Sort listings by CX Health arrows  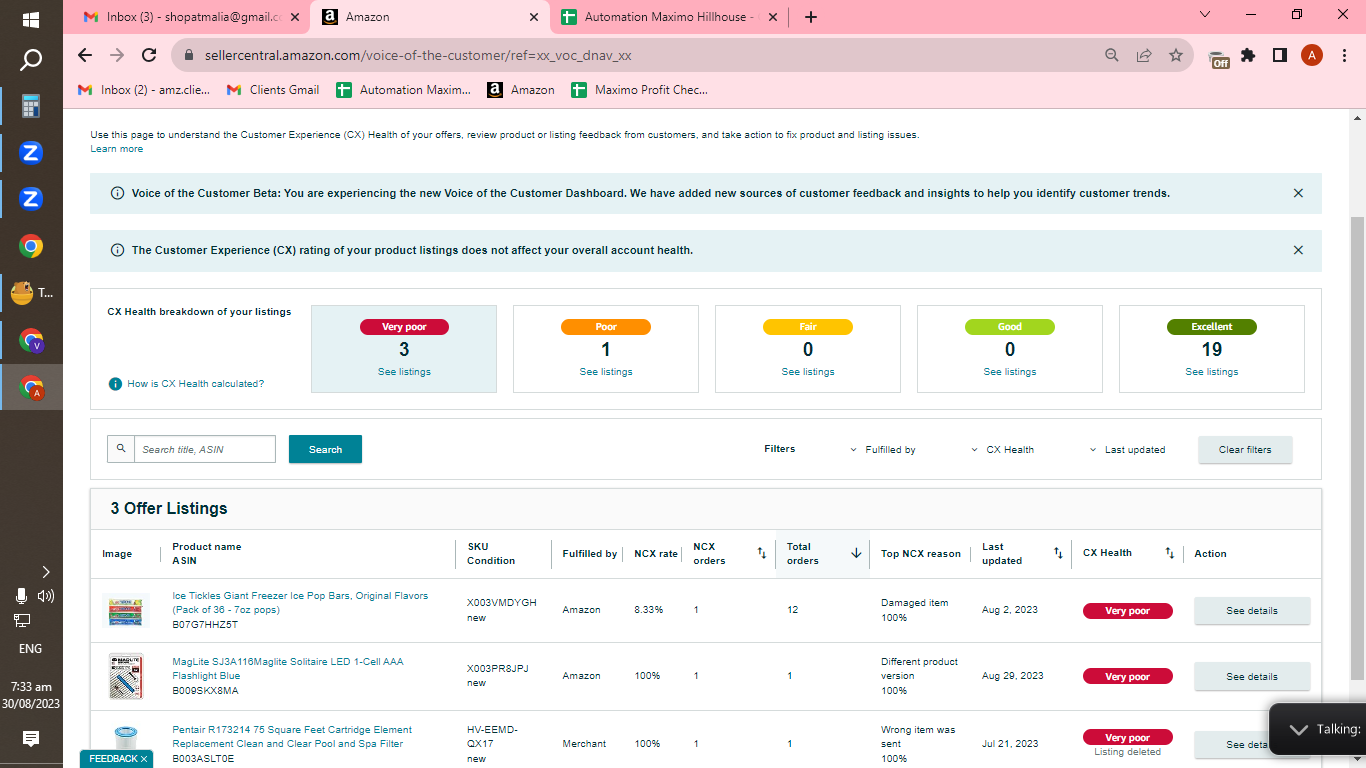coord(1170,553)
